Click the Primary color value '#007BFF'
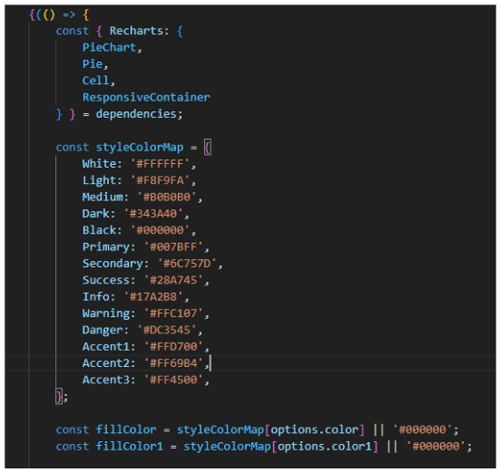 point(173,247)
